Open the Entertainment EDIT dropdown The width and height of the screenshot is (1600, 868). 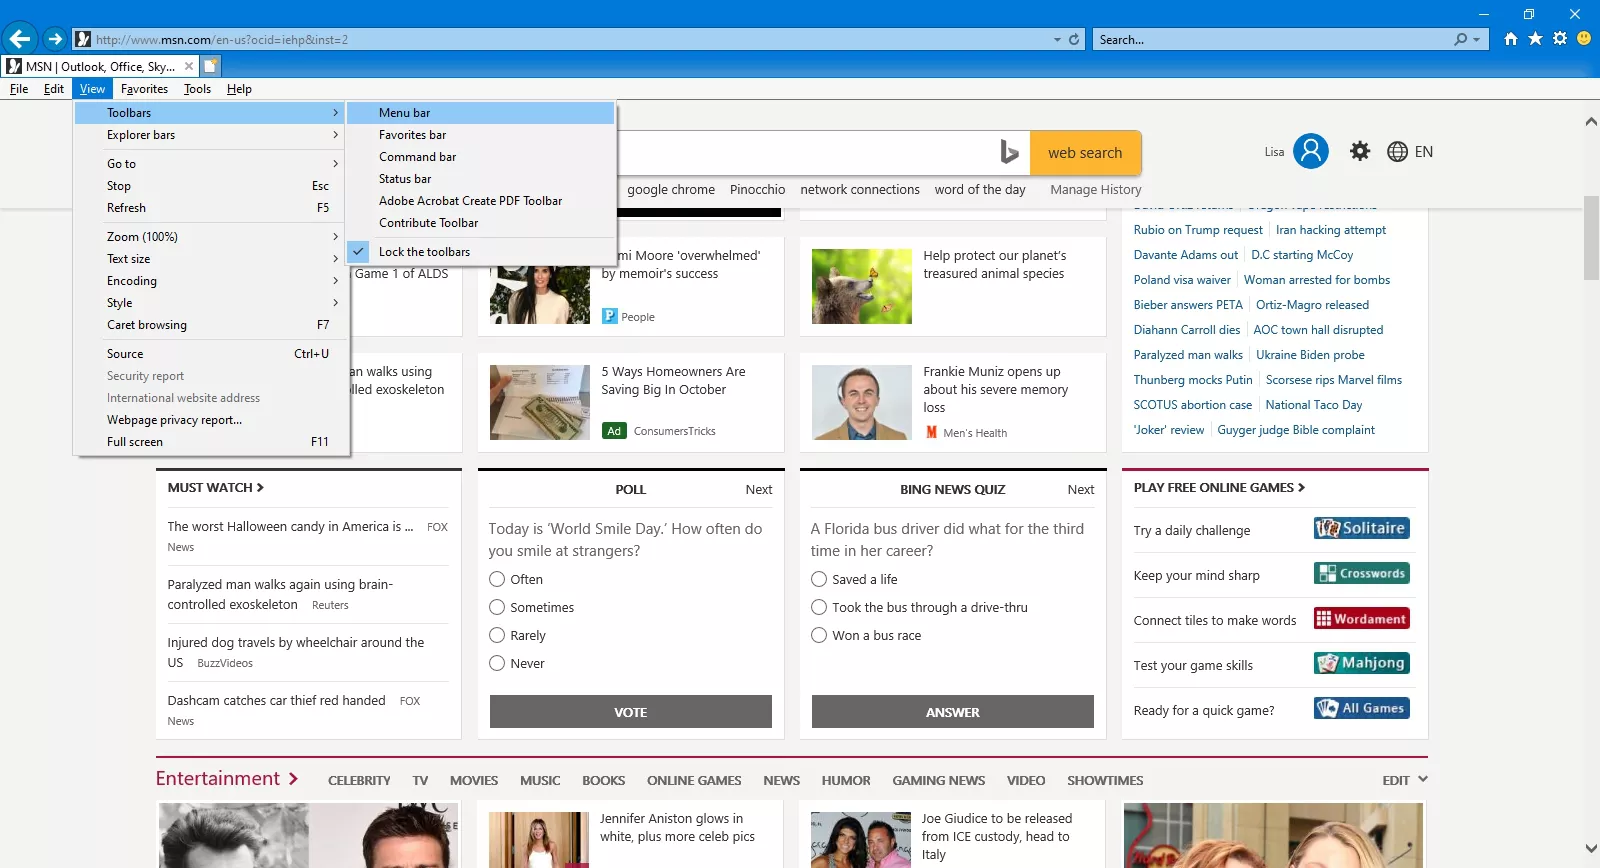[x=1404, y=780]
